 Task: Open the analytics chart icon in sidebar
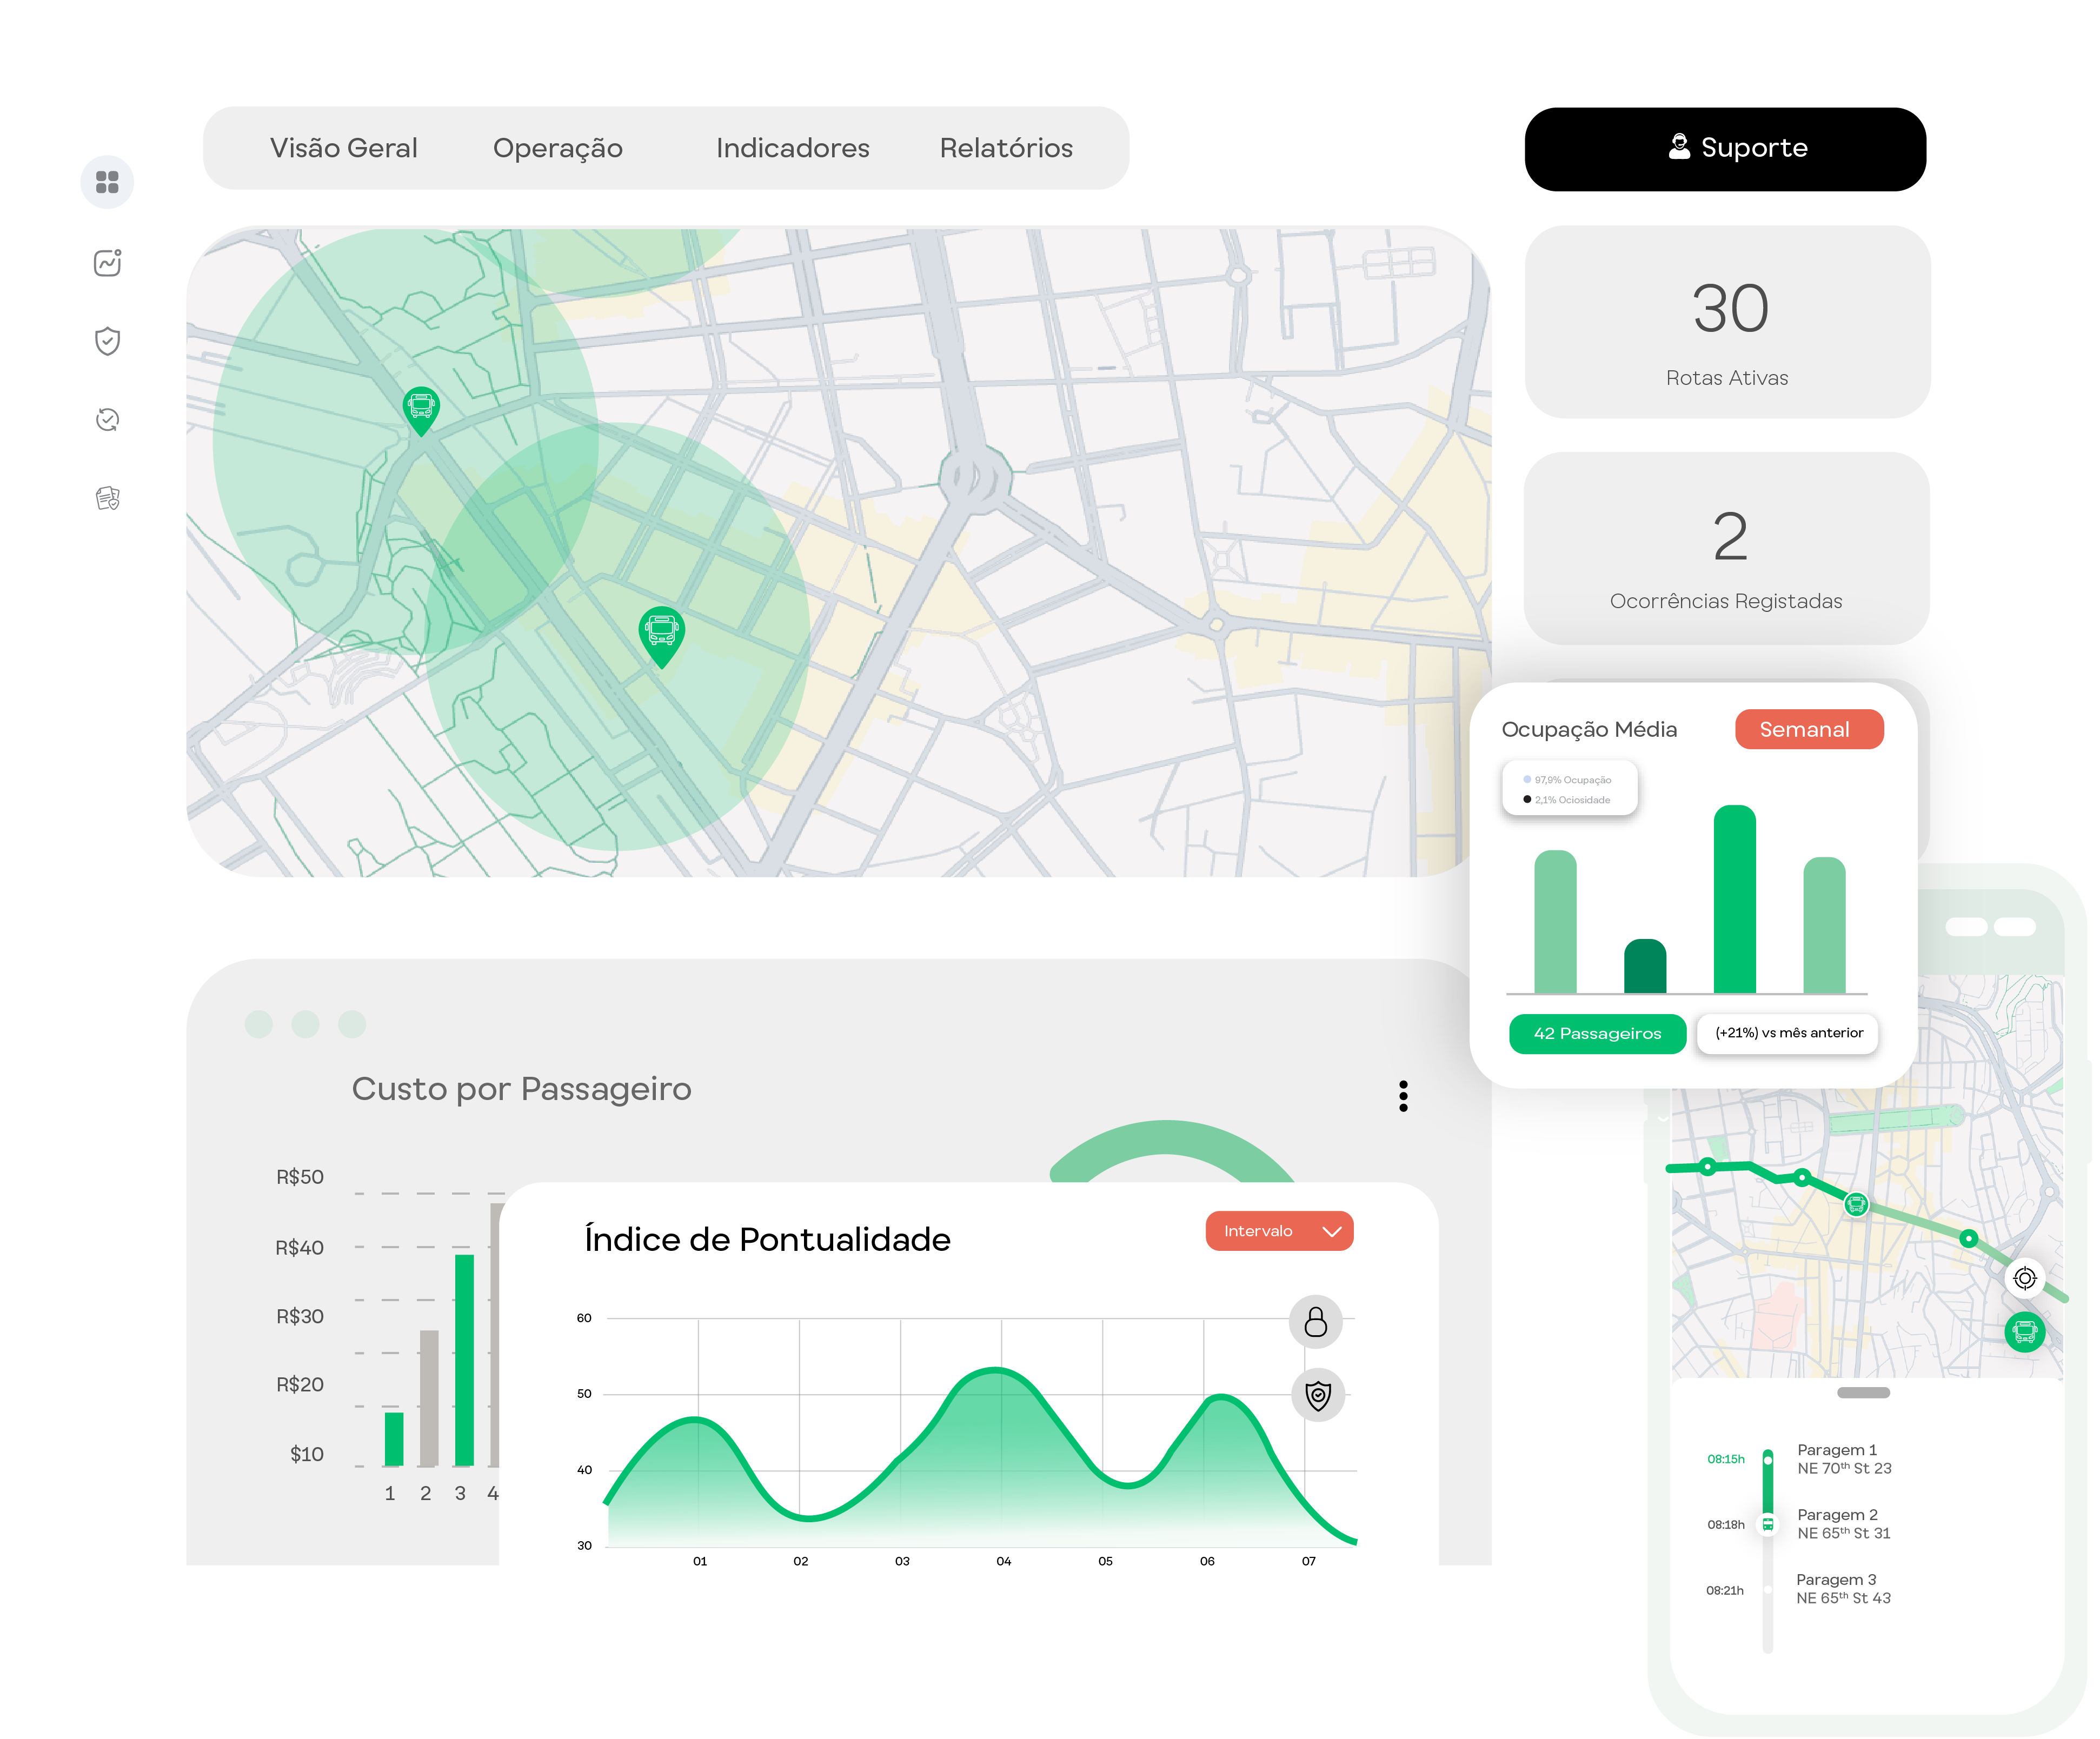tap(107, 262)
